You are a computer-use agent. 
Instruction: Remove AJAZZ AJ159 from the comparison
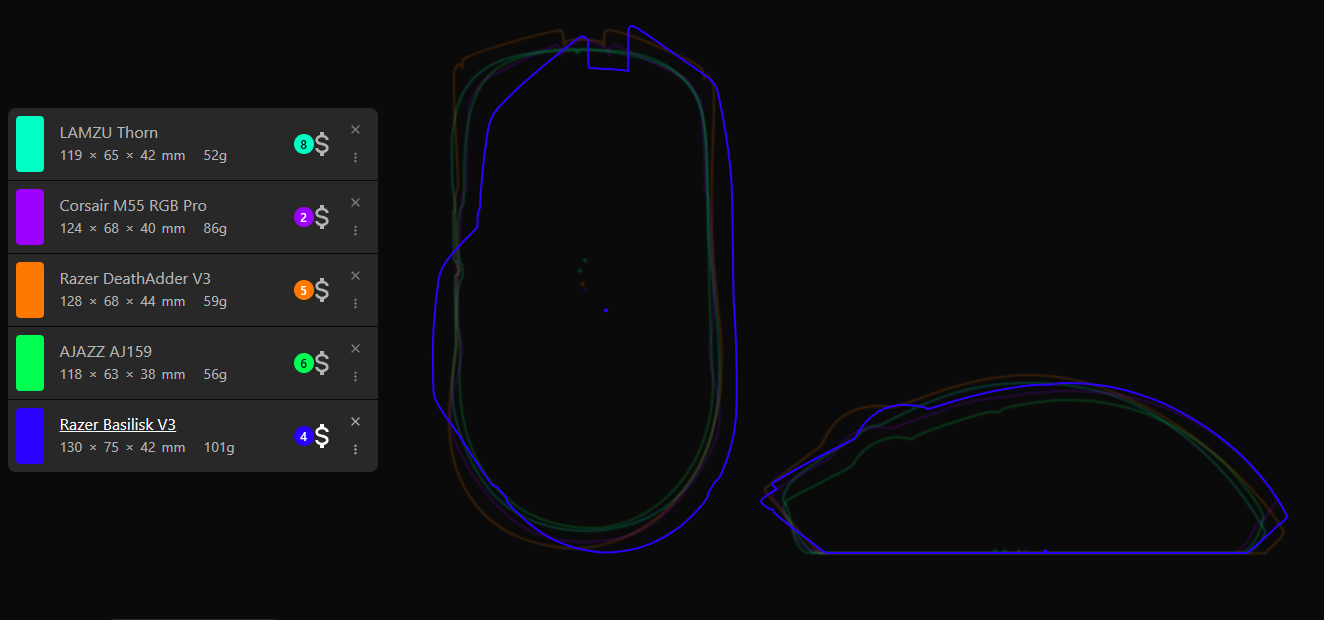point(355,348)
